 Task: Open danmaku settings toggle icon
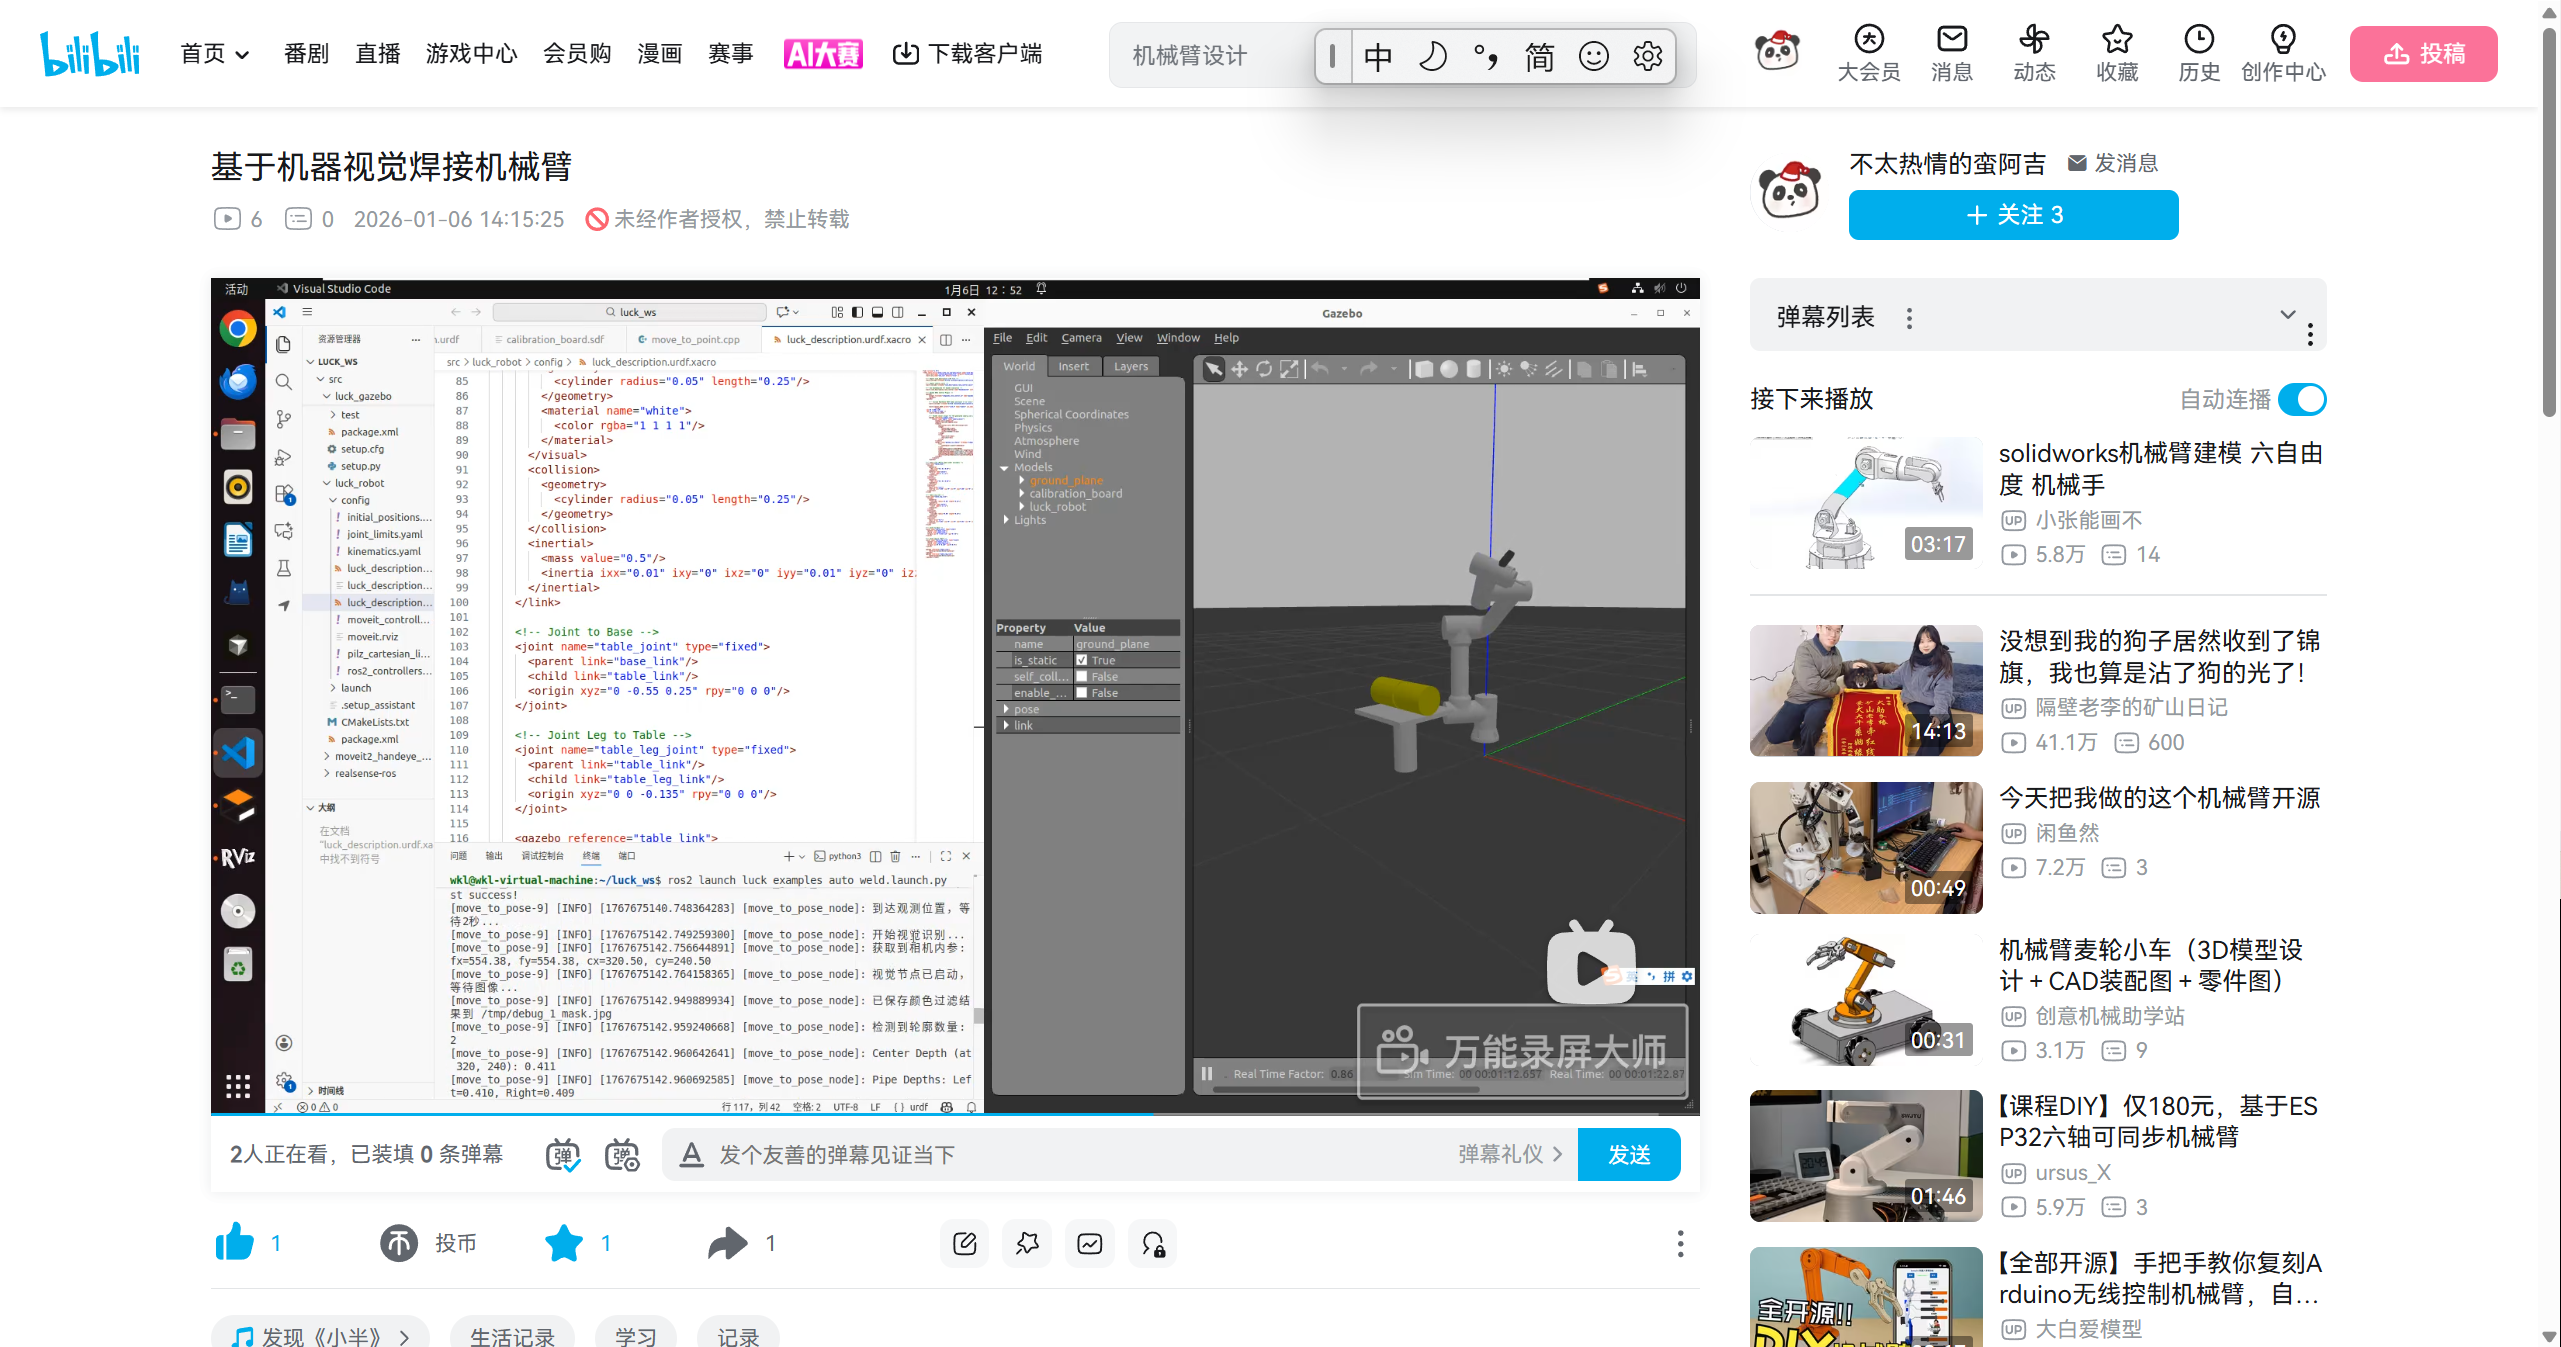[622, 1155]
